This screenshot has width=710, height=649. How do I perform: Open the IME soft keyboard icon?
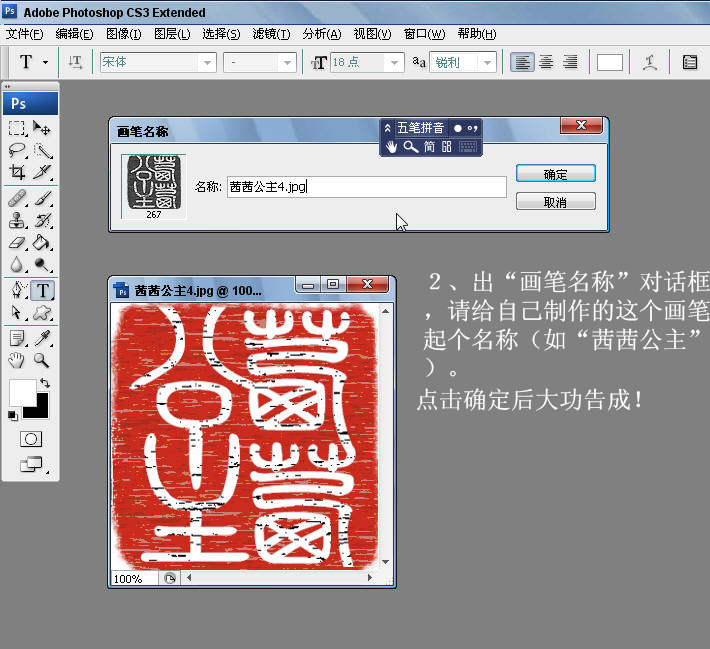468,147
